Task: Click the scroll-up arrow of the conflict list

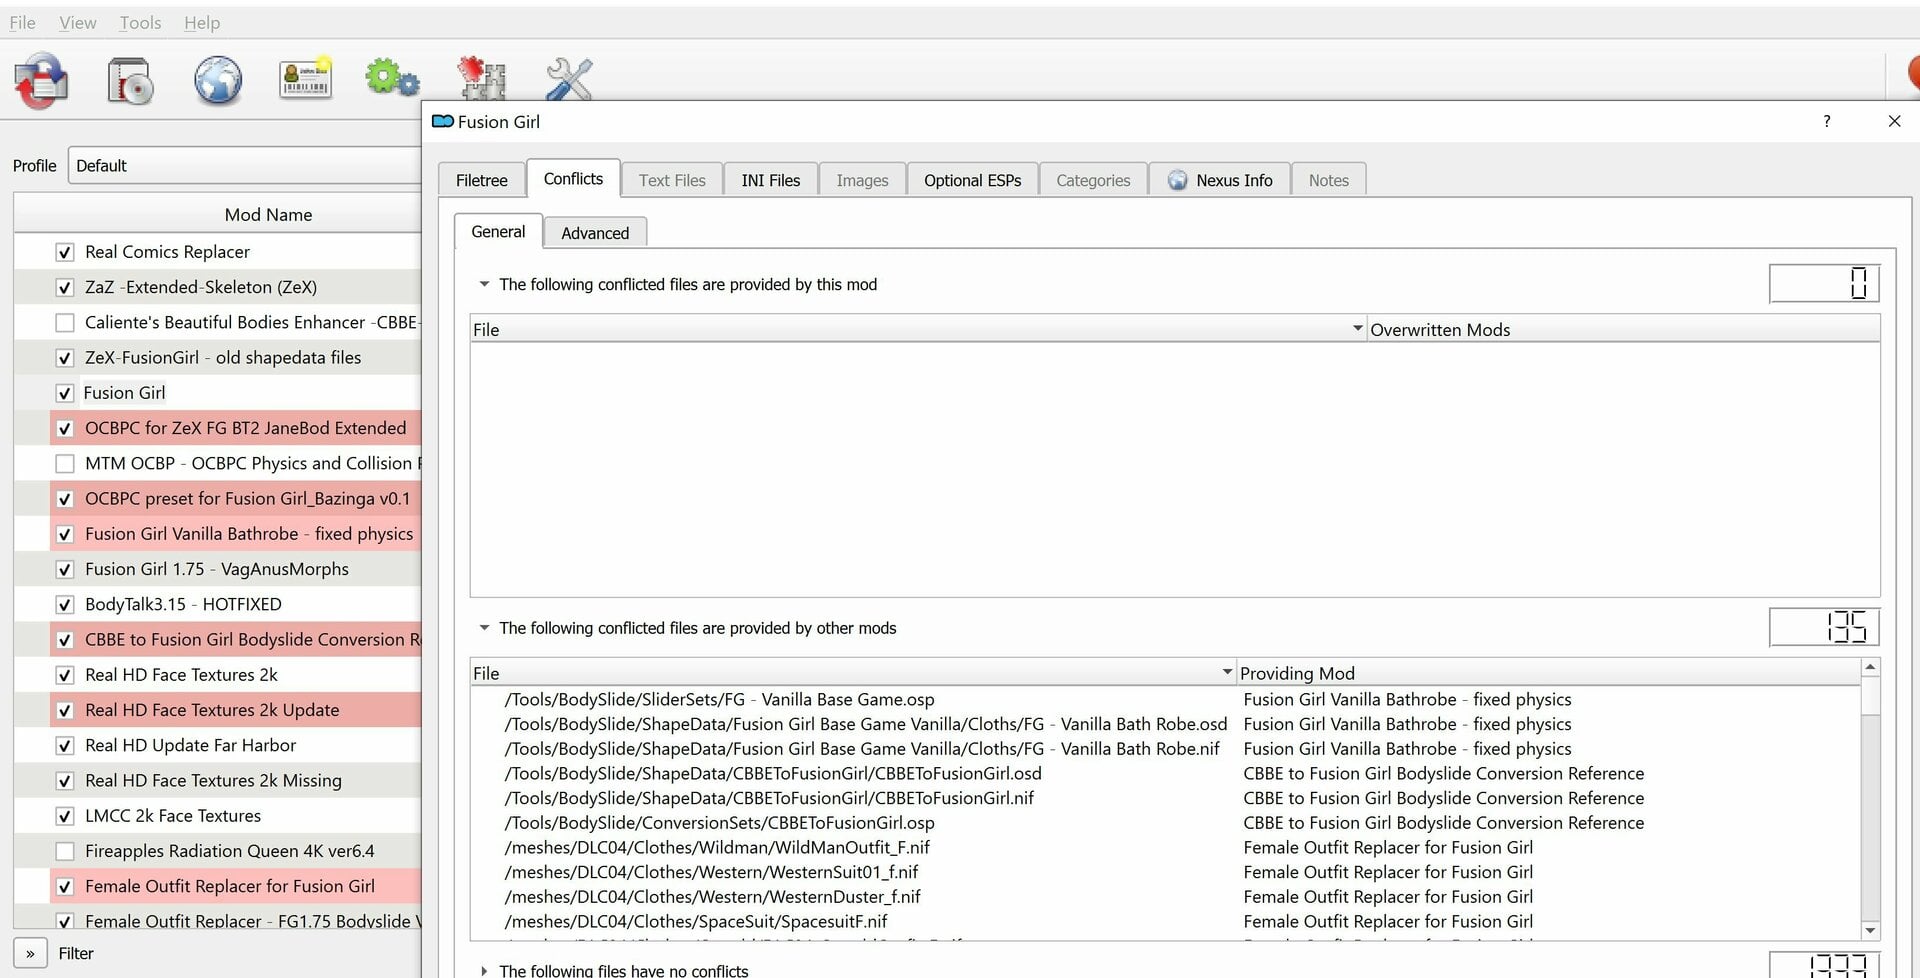Action: 1870,667
